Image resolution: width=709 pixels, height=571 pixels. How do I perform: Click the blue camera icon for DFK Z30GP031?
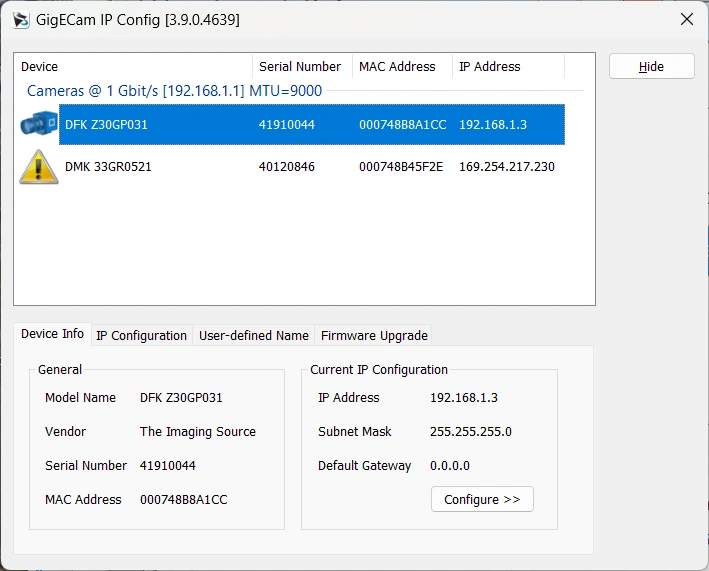[x=38, y=125]
